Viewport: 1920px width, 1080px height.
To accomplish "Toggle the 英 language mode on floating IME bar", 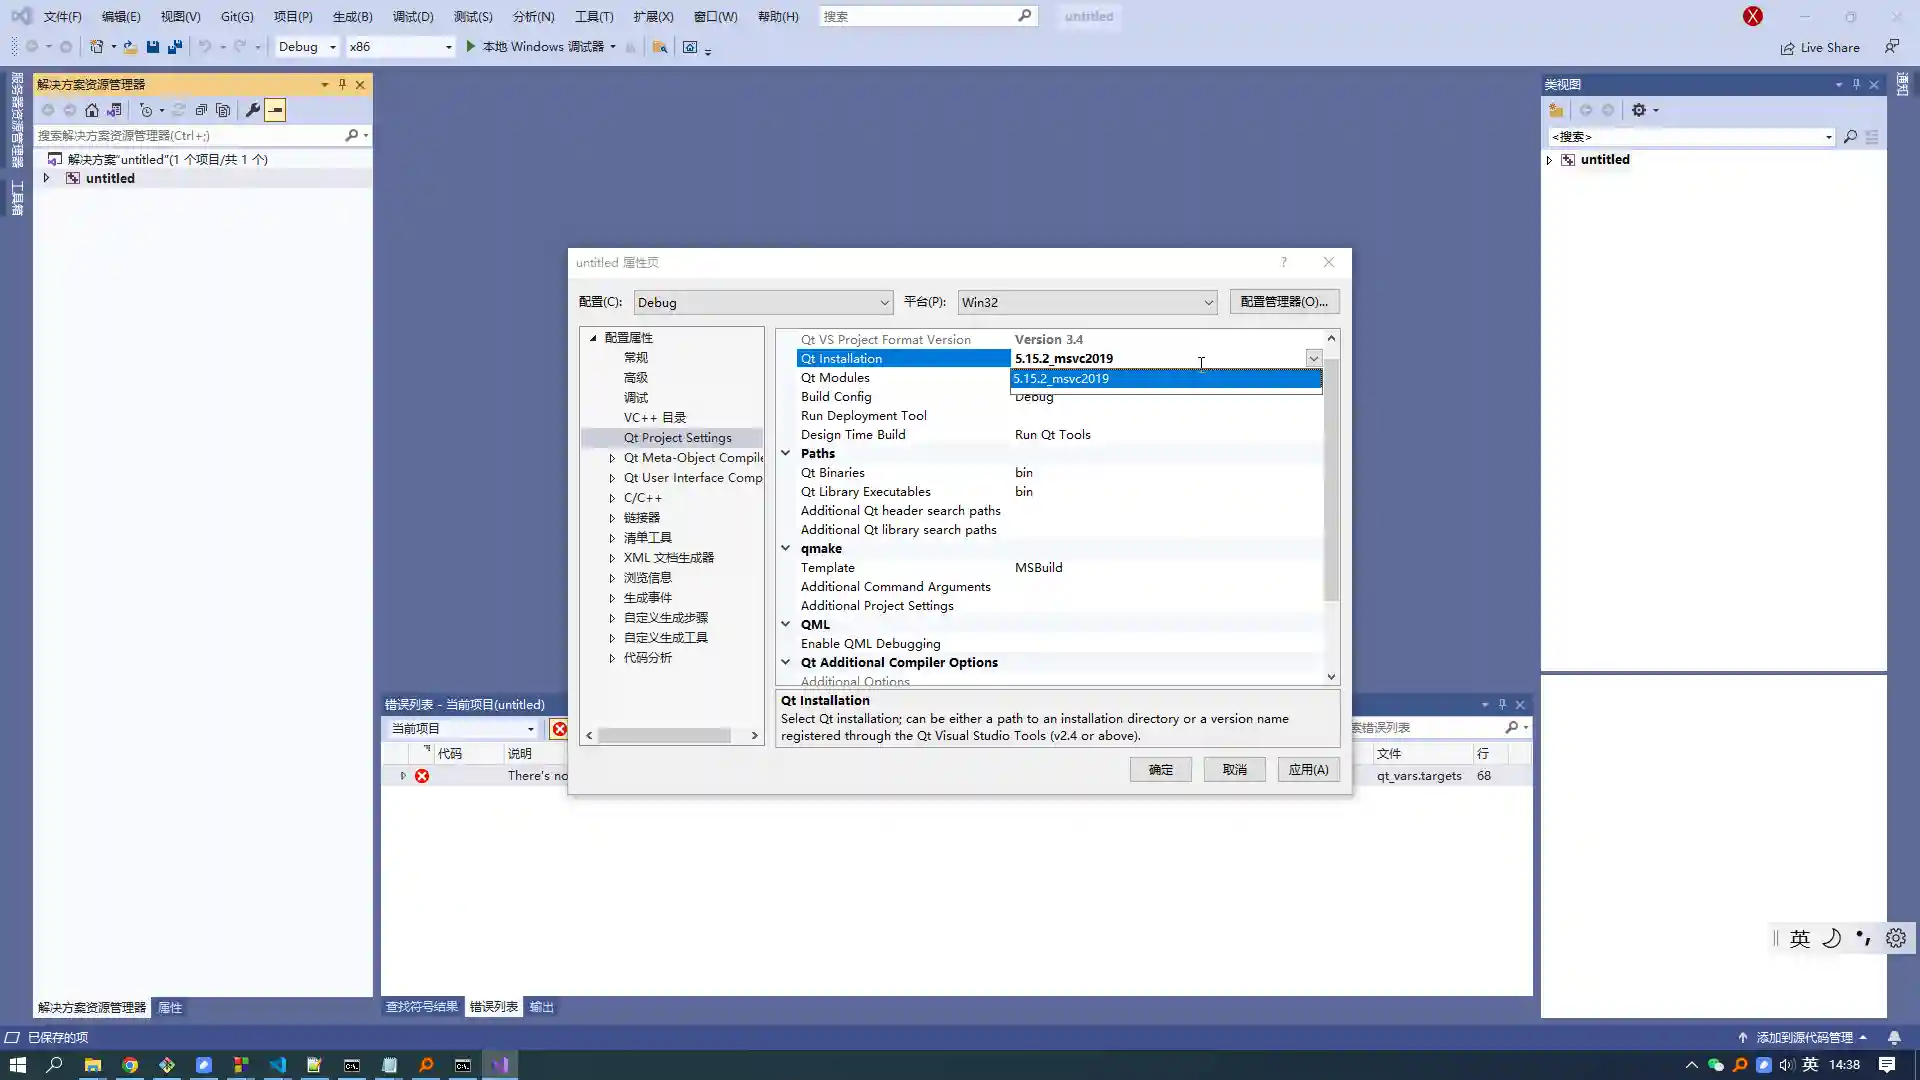I will (1800, 938).
